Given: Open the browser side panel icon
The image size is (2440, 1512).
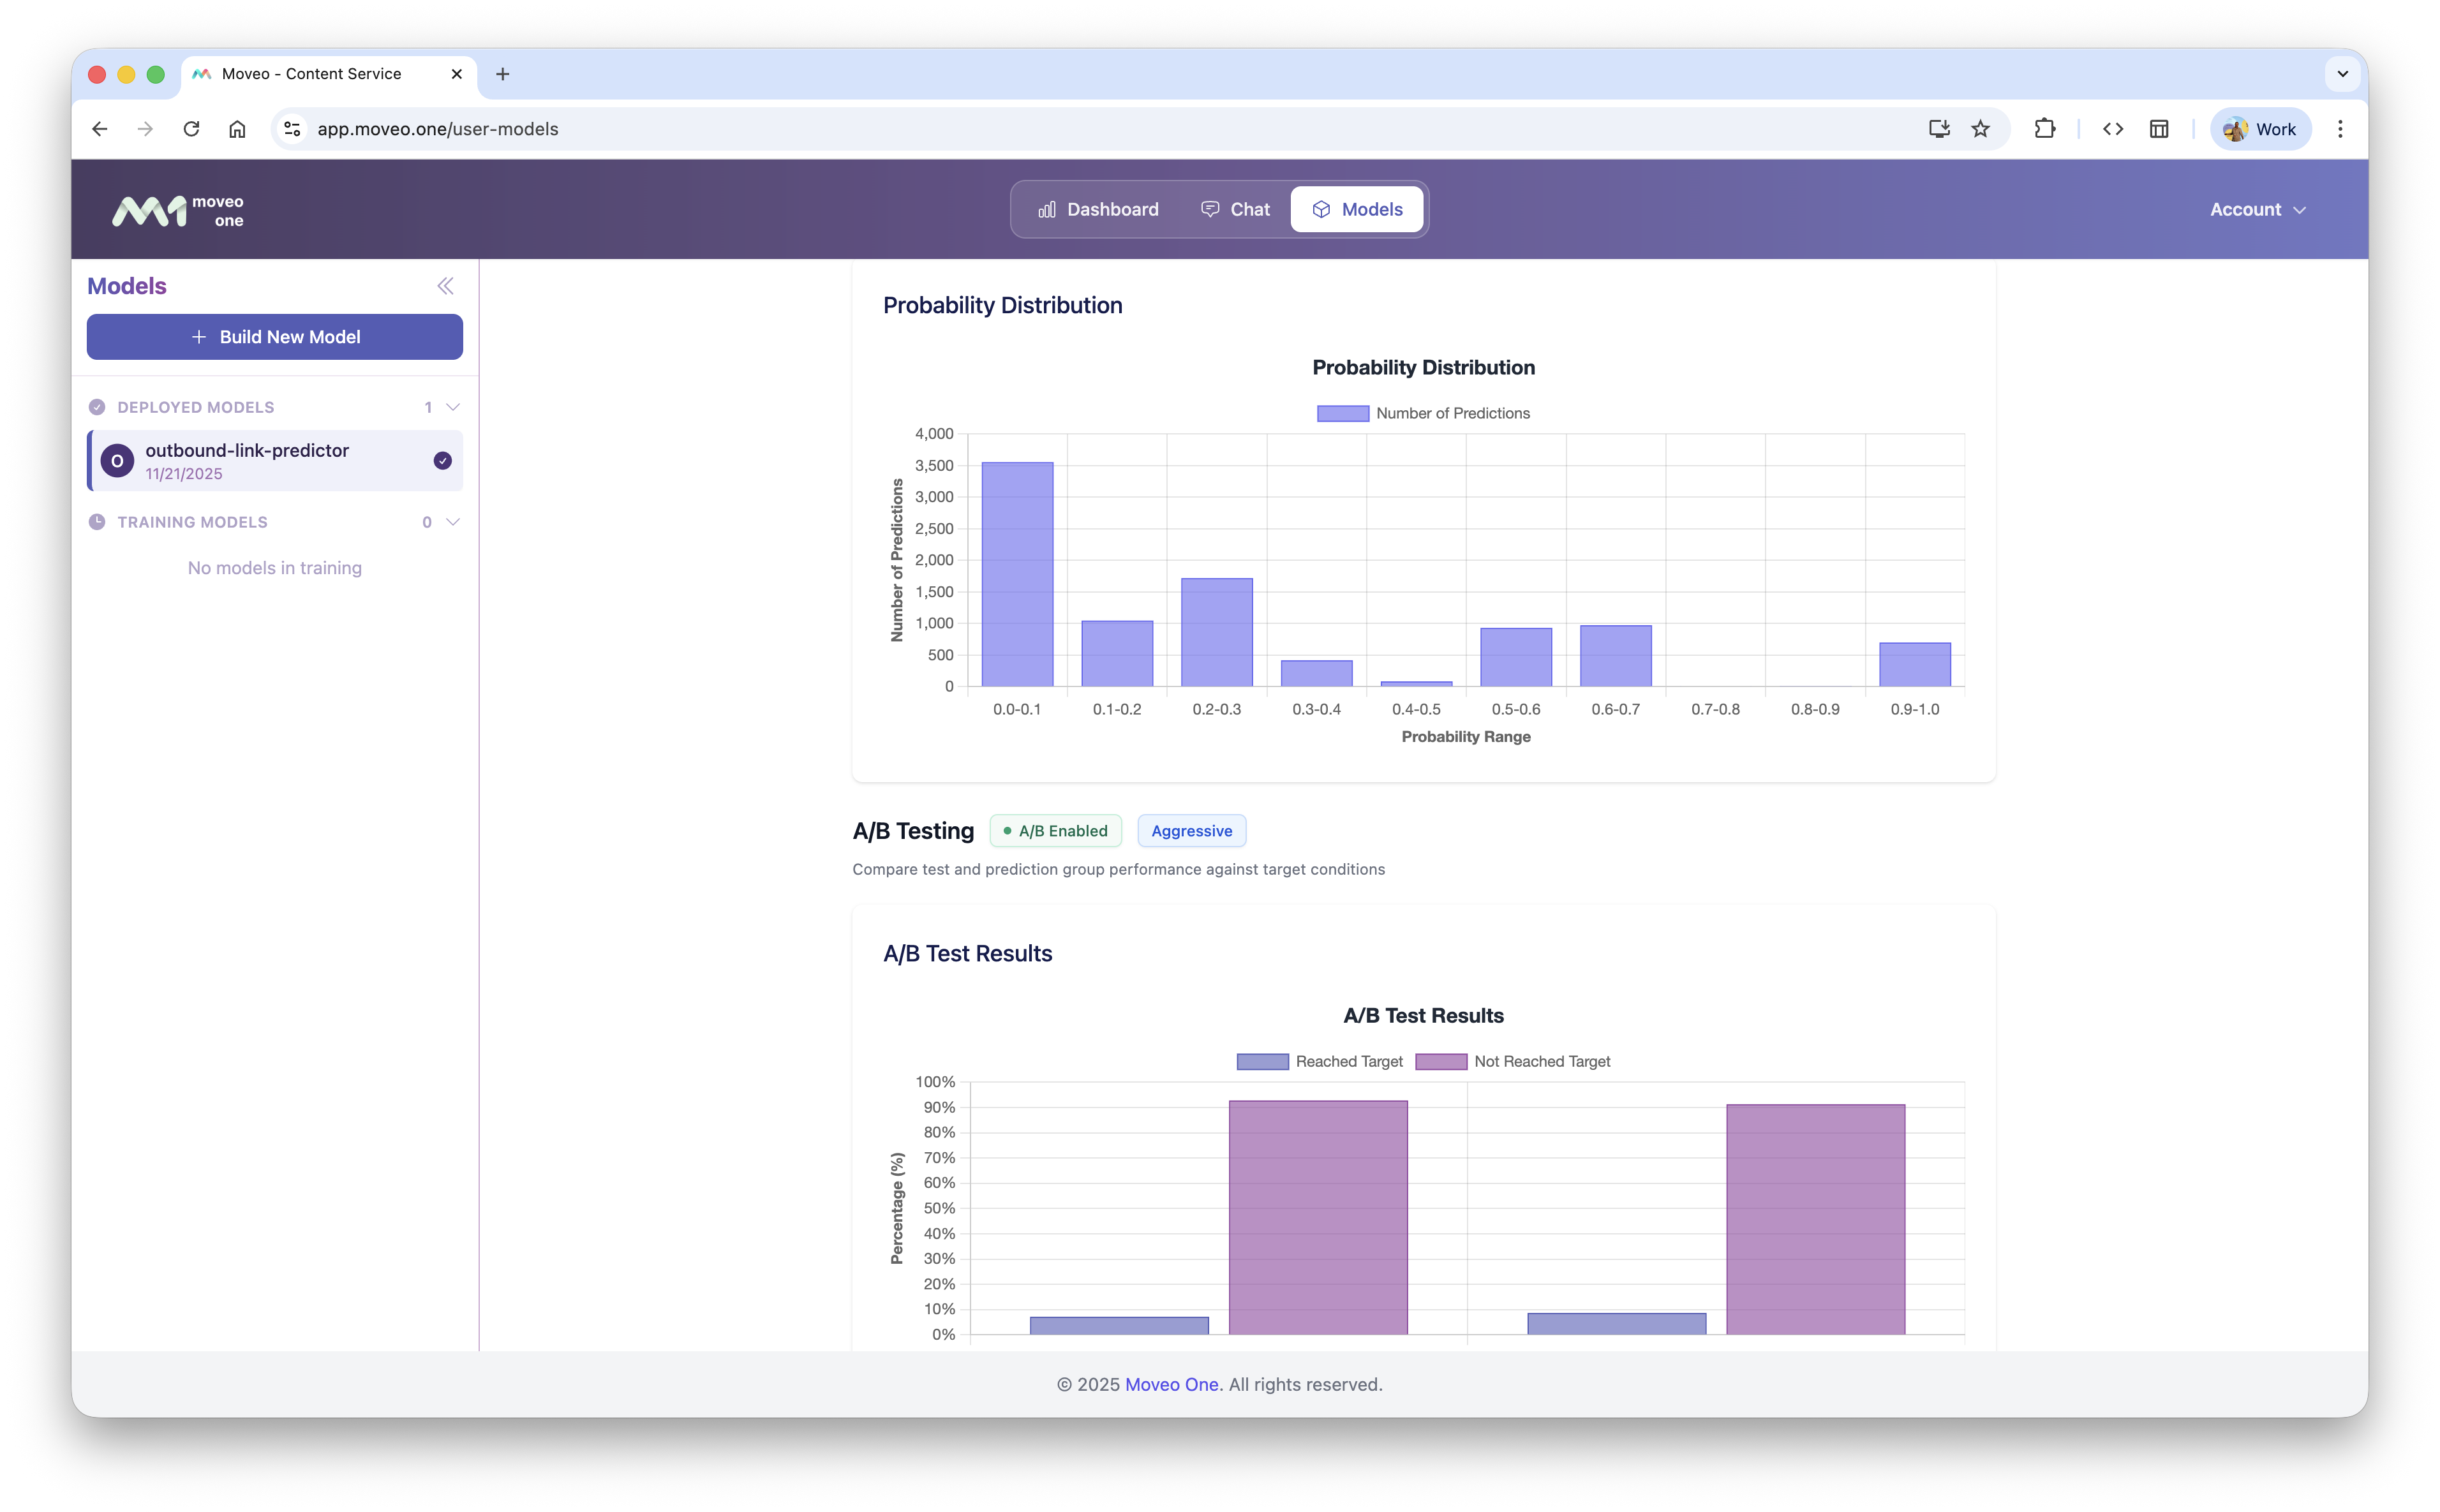Looking at the screenshot, I should point(2159,129).
